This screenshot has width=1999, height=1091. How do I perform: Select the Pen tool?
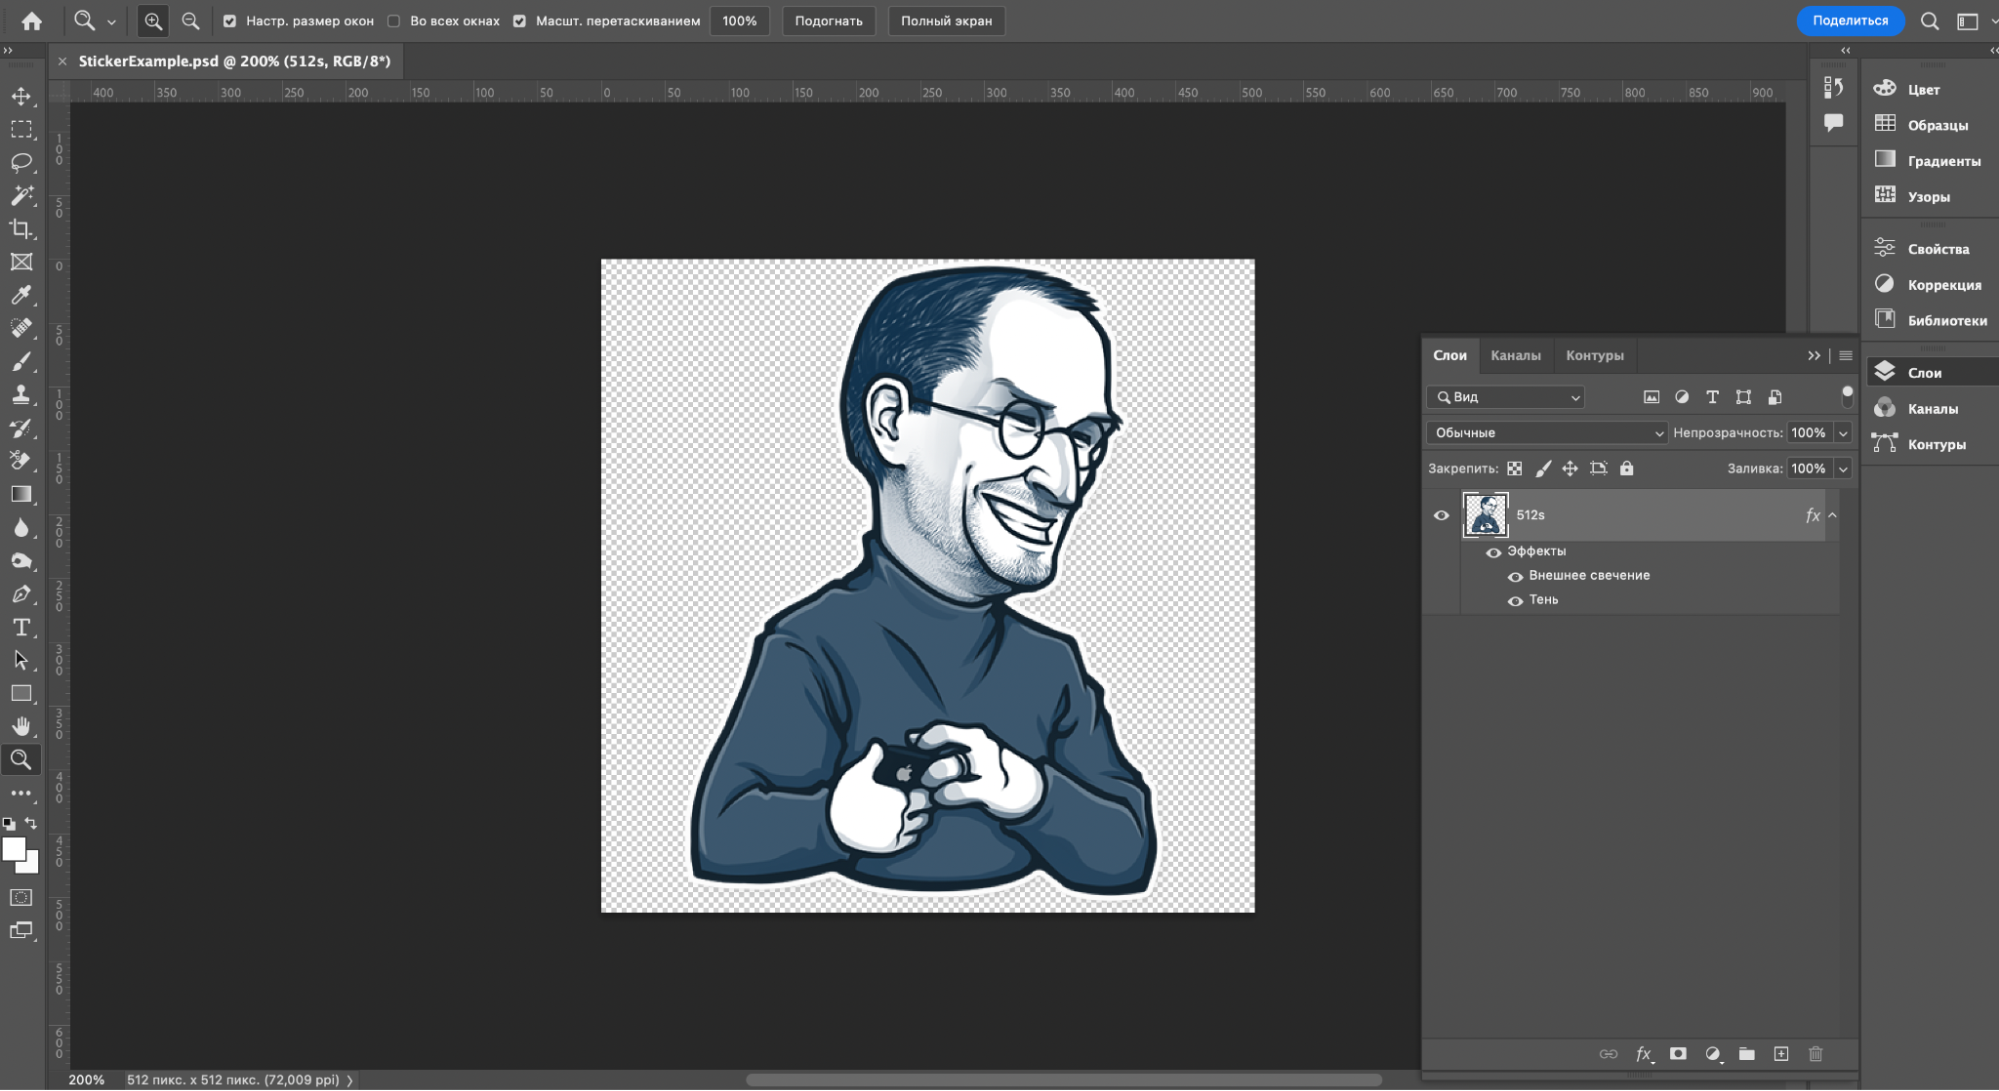tap(21, 594)
